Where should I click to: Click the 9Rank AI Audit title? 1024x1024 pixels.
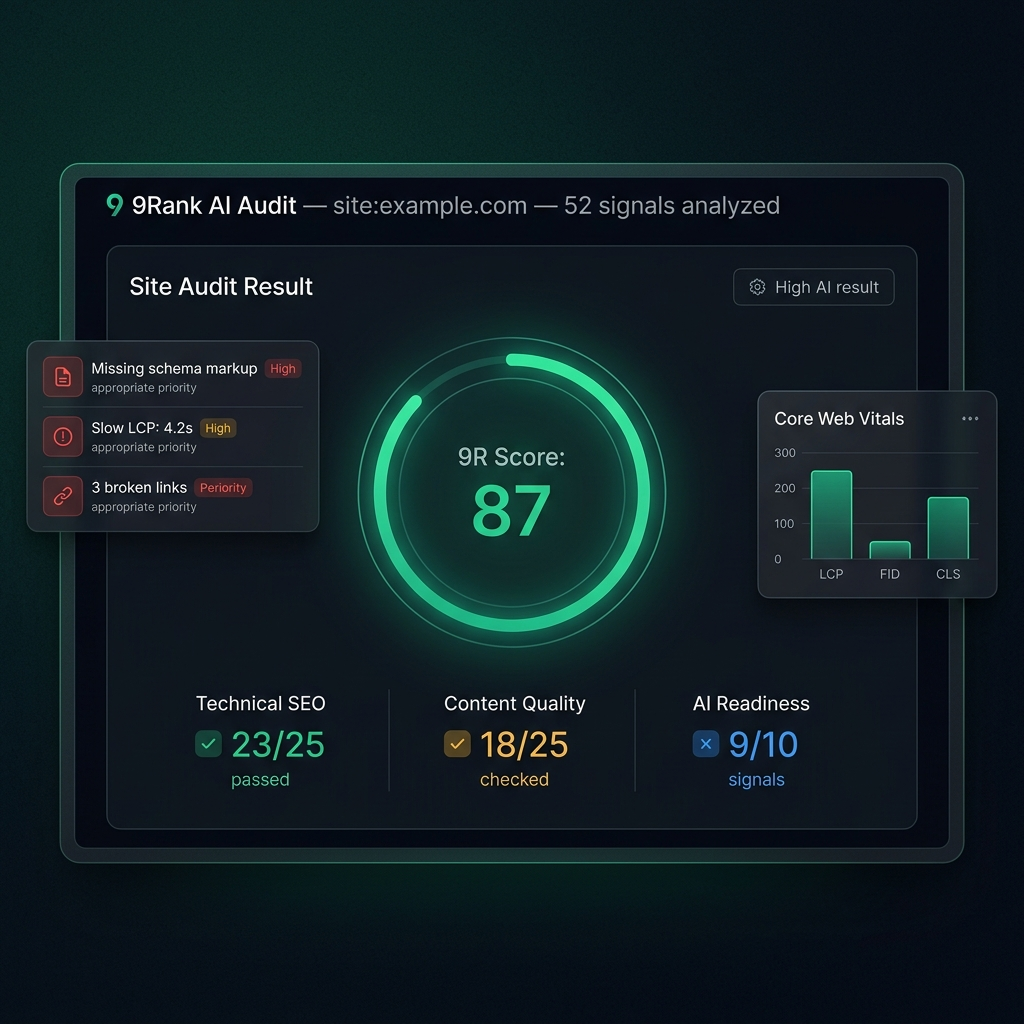pyautogui.click(x=214, y=206)
